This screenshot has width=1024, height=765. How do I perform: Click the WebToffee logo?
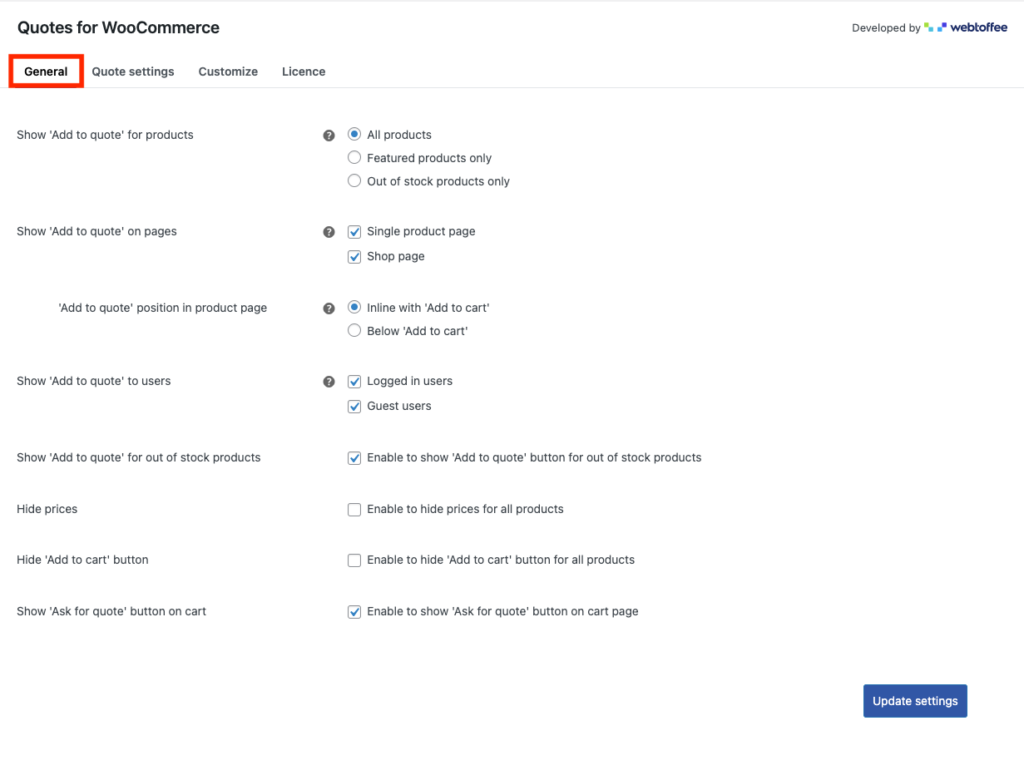tap(965, 27)
